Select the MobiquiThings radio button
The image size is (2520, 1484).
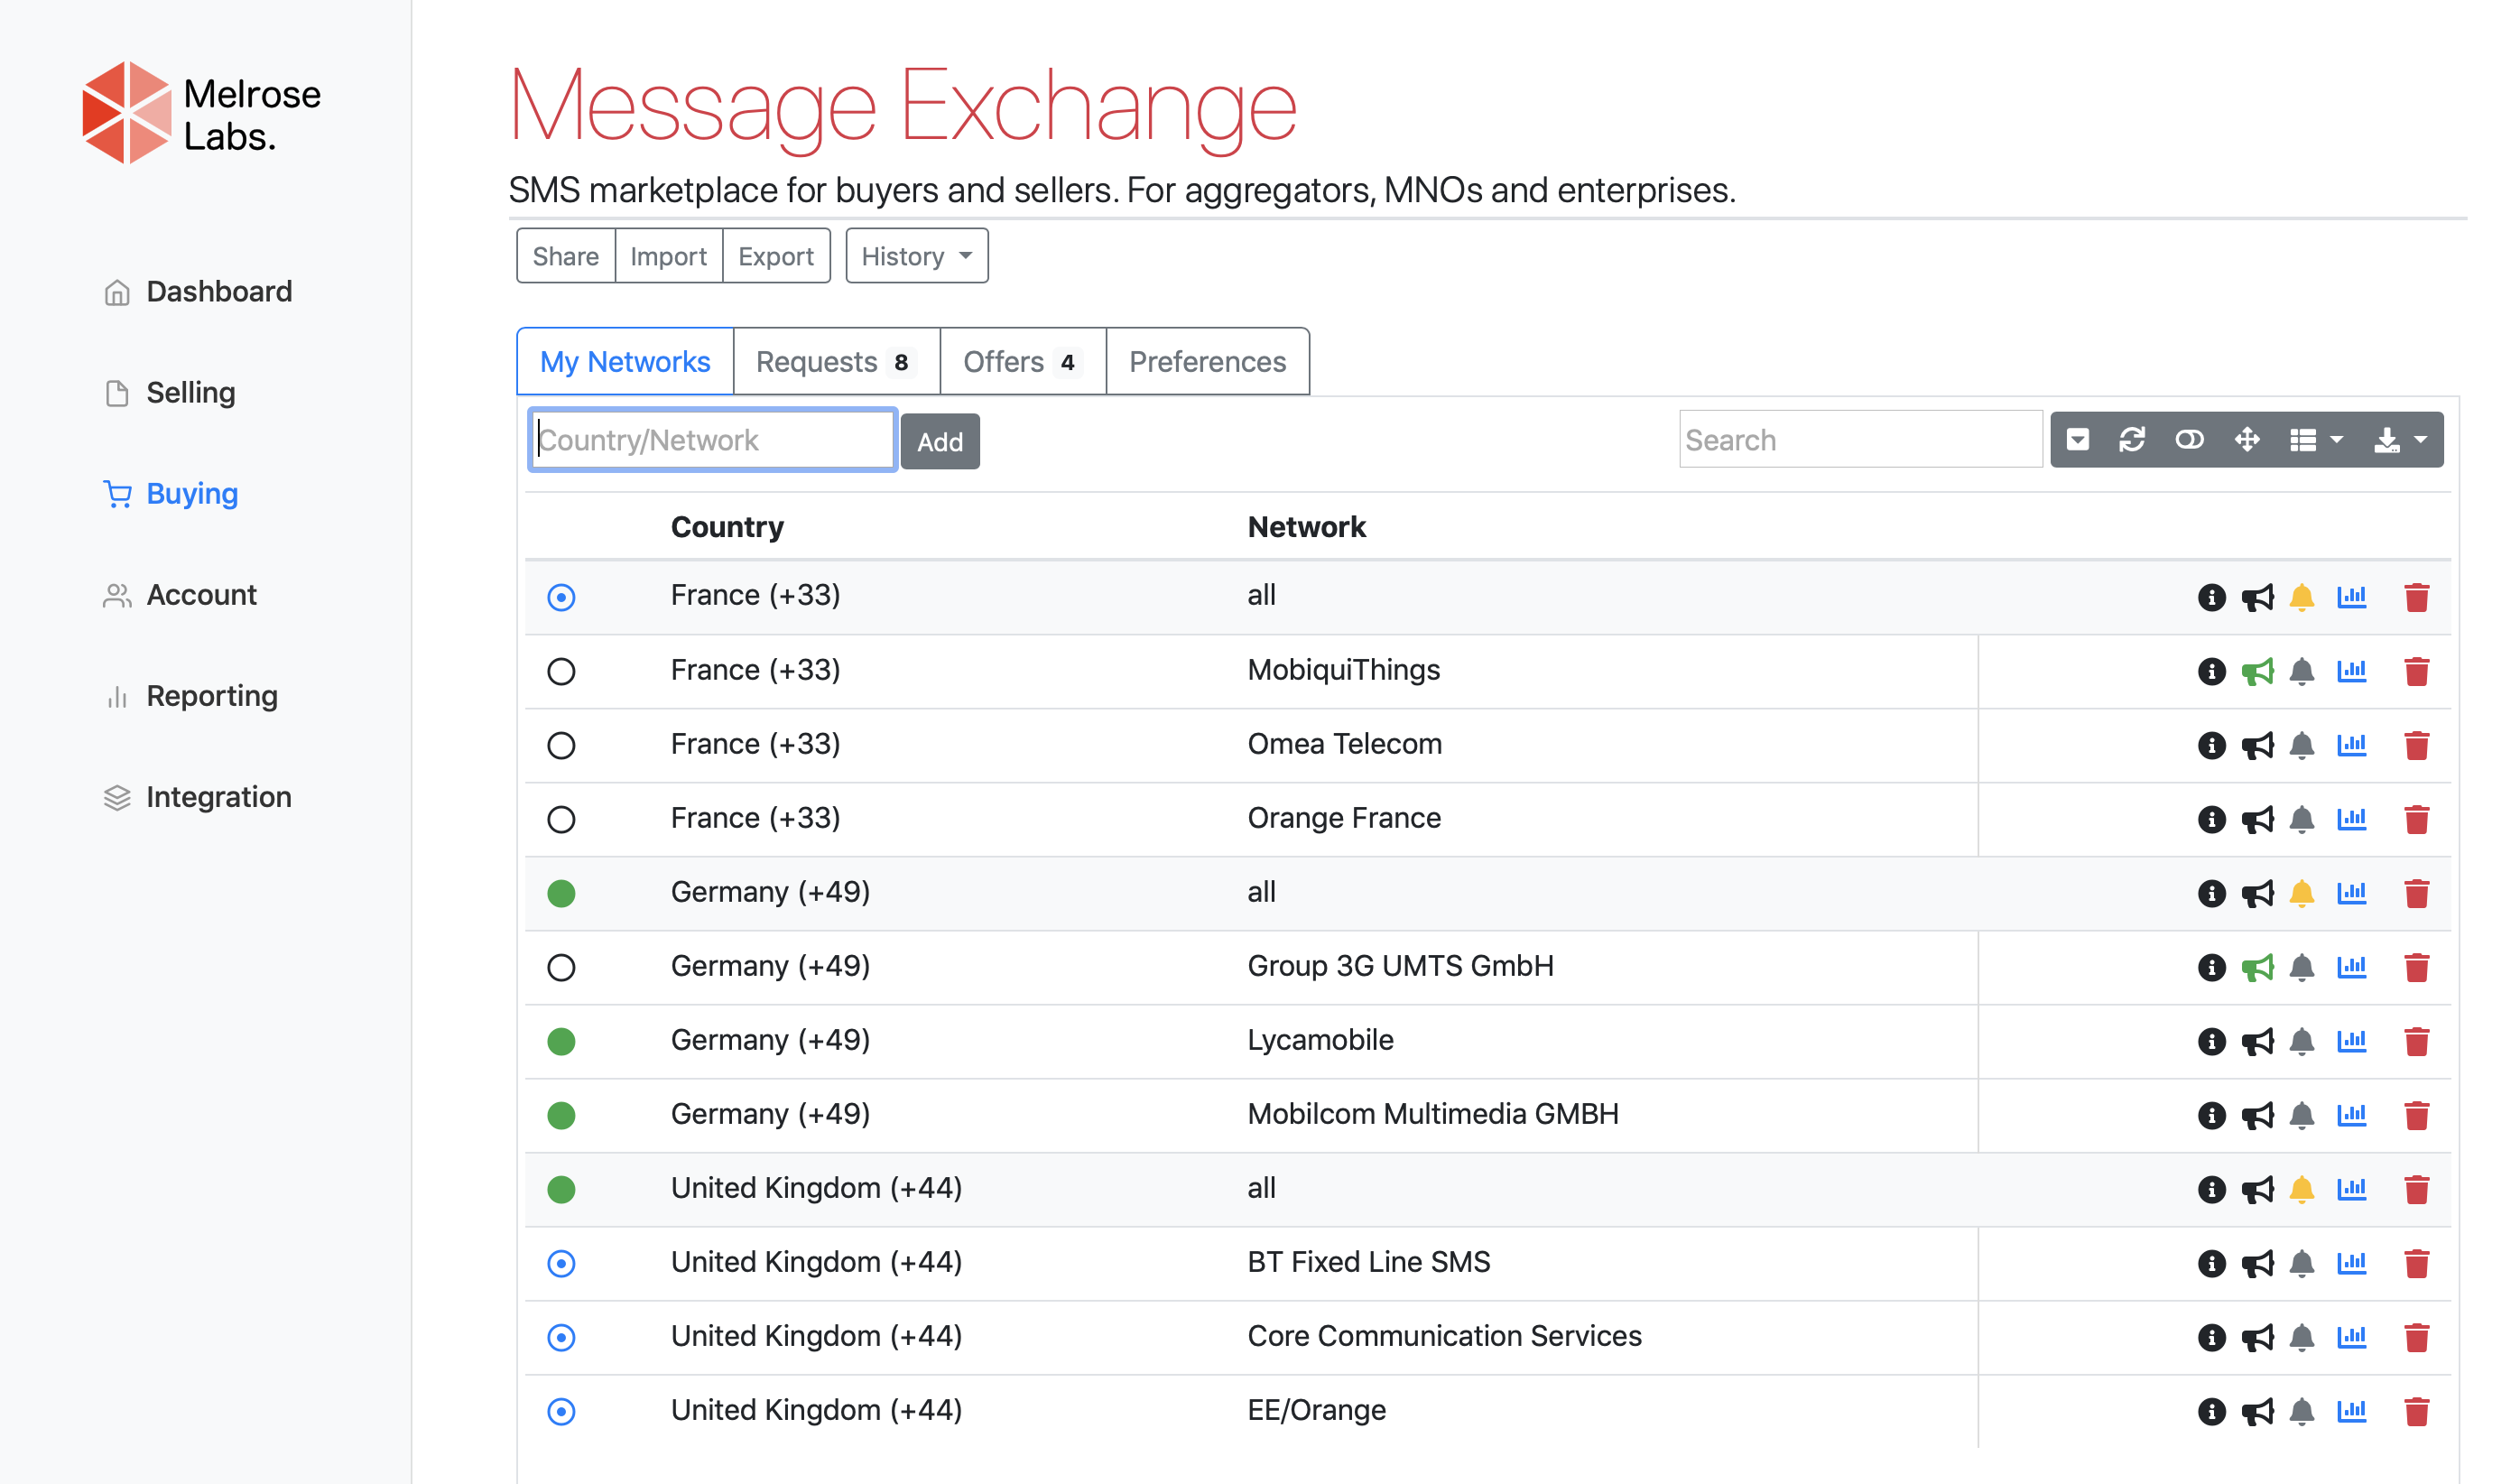561,671
